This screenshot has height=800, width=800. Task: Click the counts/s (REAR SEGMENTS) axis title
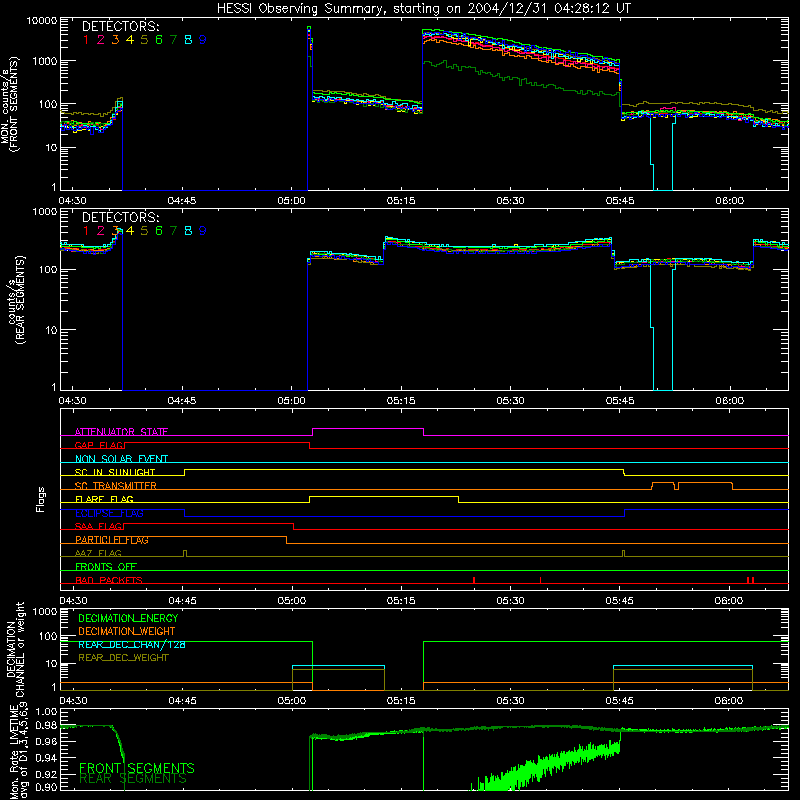(16, 300)
